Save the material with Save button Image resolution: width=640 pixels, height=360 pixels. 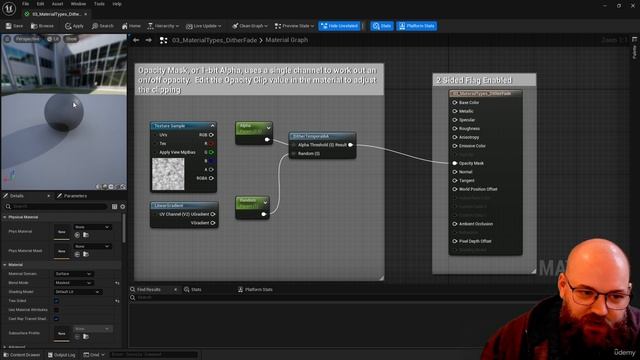point(14,26)
